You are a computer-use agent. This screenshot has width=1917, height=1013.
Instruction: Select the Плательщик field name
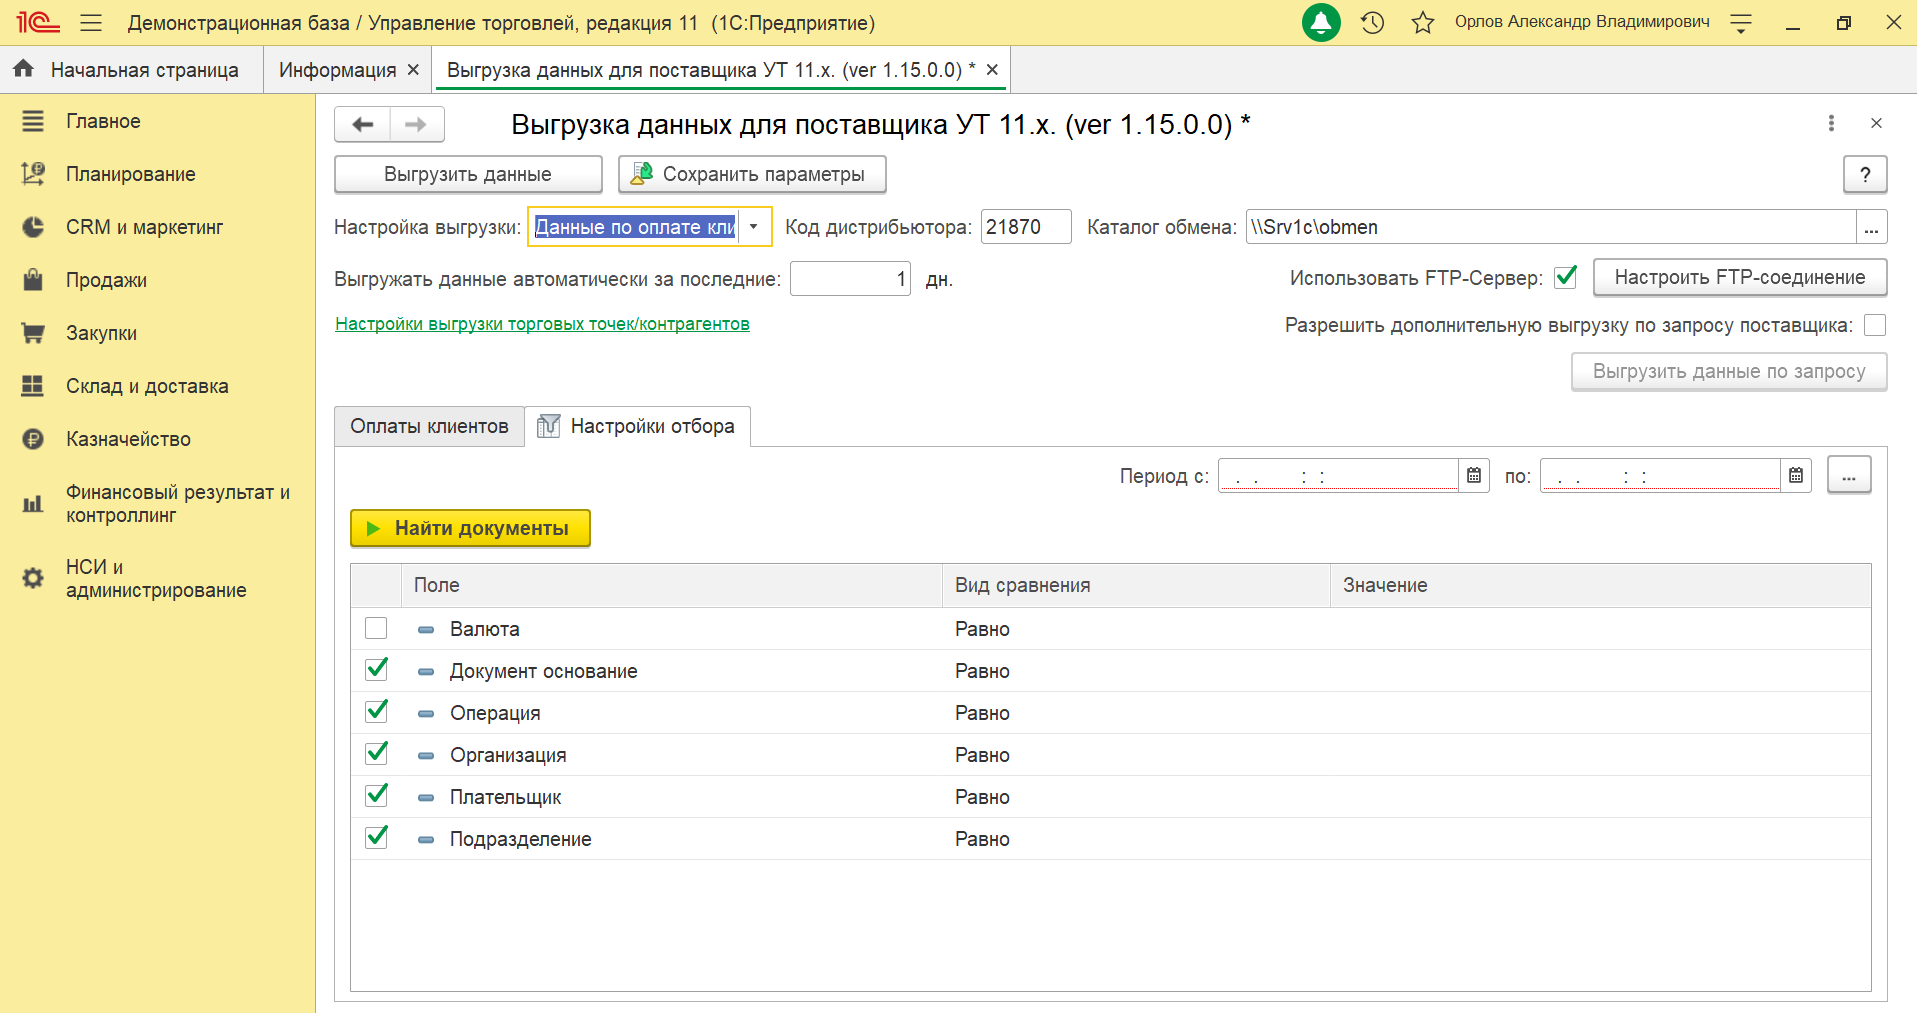[x=505, y=797]
